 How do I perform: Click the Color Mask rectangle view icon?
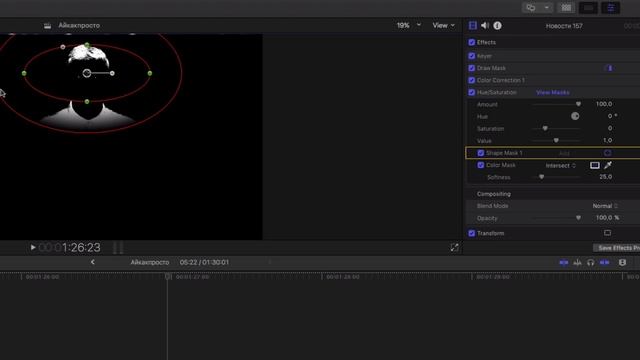click(595, 165)
